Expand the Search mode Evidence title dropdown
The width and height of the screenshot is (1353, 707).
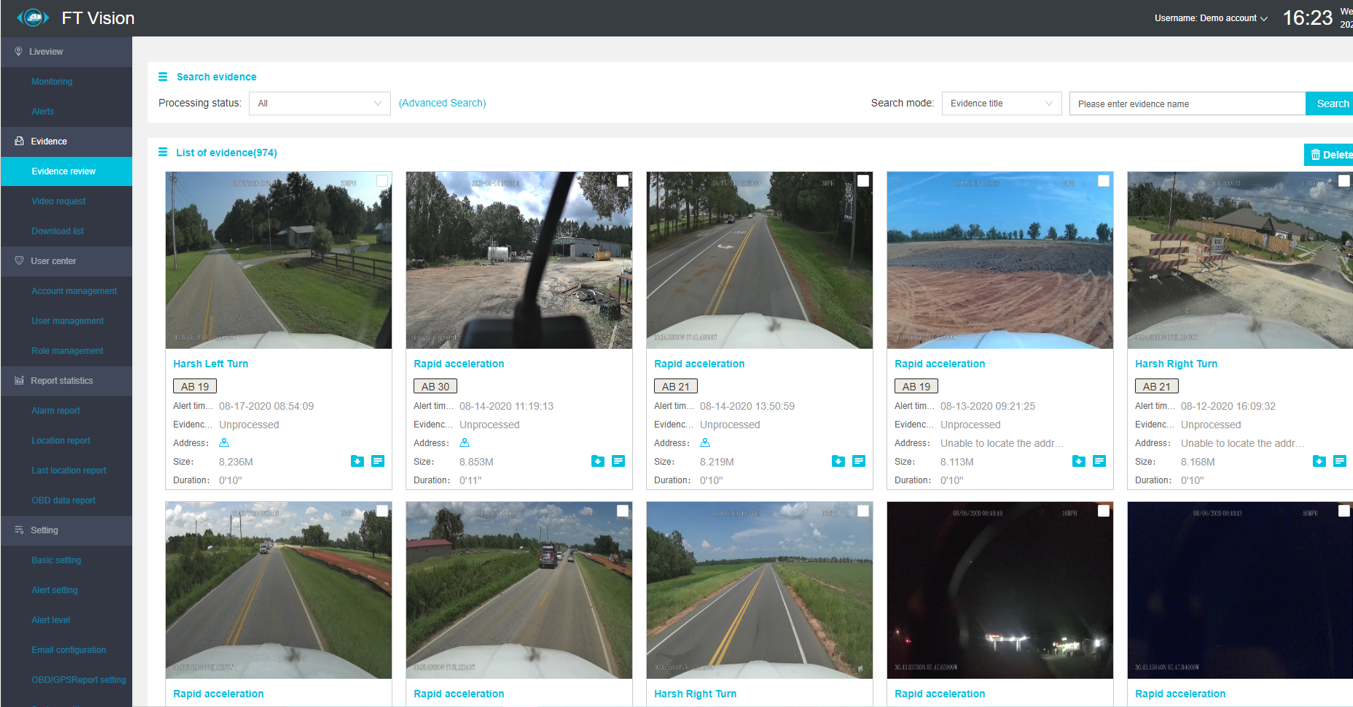point(1001,103)
